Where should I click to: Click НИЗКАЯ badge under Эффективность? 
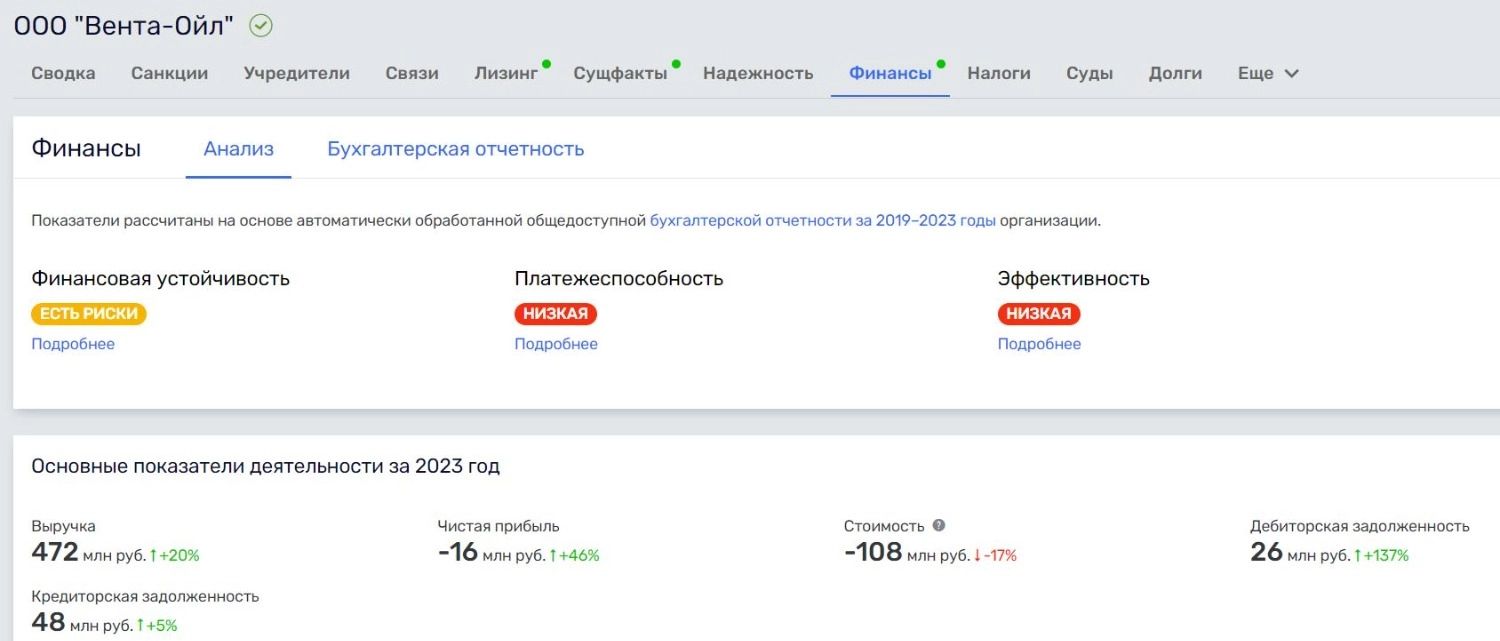(x=1039, y=313)
